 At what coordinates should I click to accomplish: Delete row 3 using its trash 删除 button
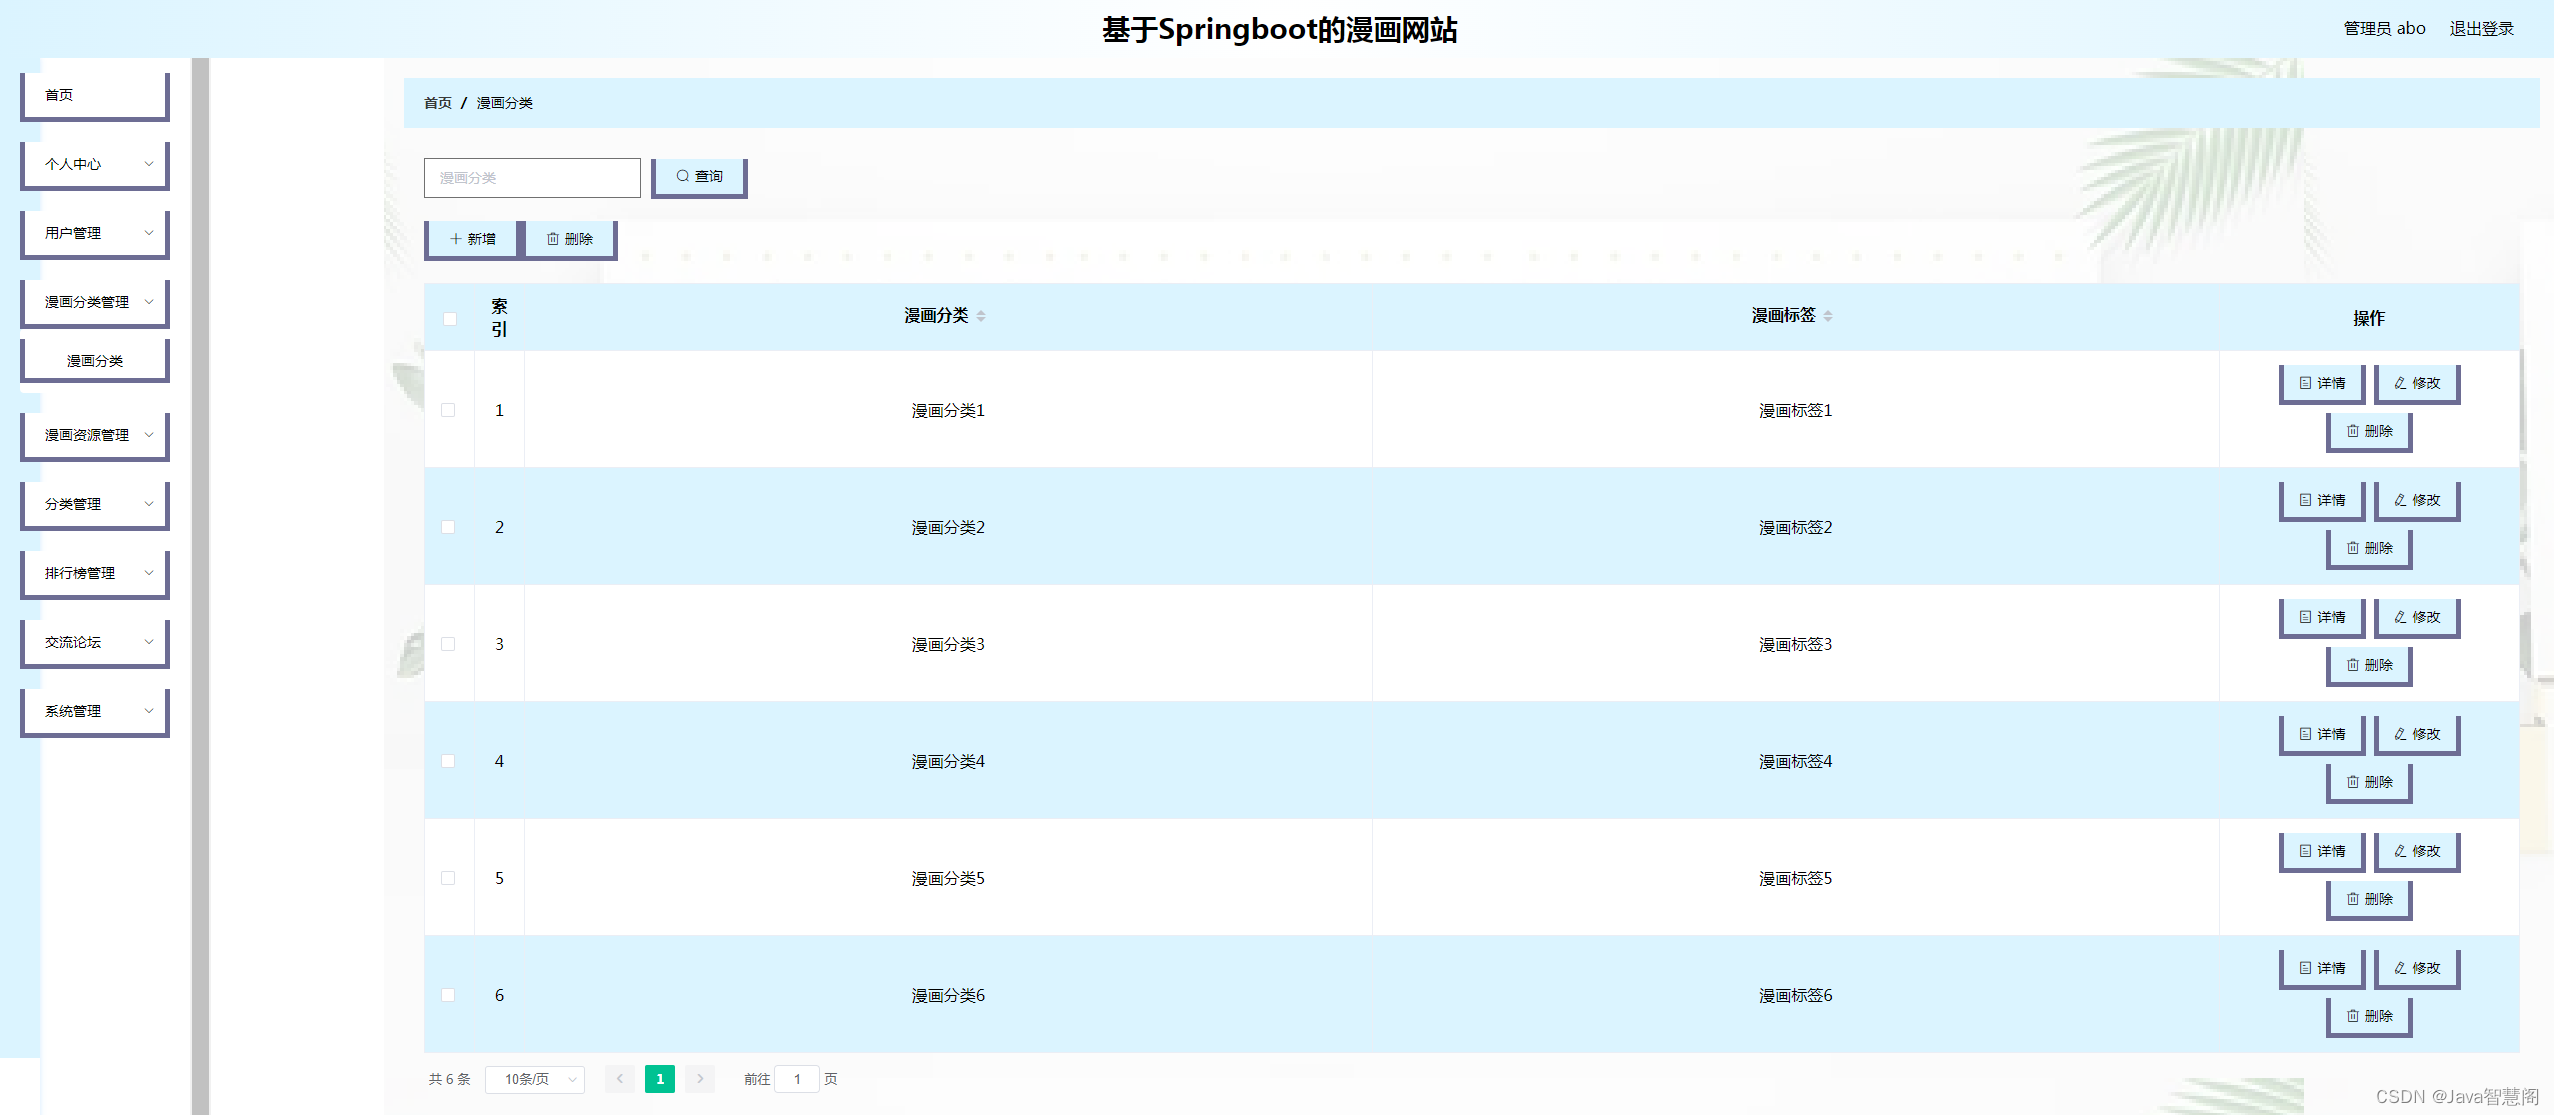pyautogui.click(x=2368, y=665)
